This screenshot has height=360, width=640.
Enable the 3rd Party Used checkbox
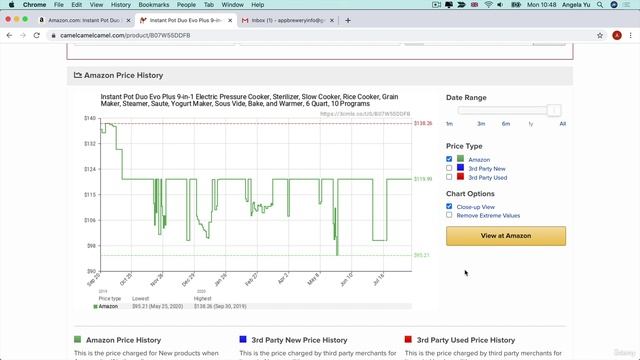449,177
